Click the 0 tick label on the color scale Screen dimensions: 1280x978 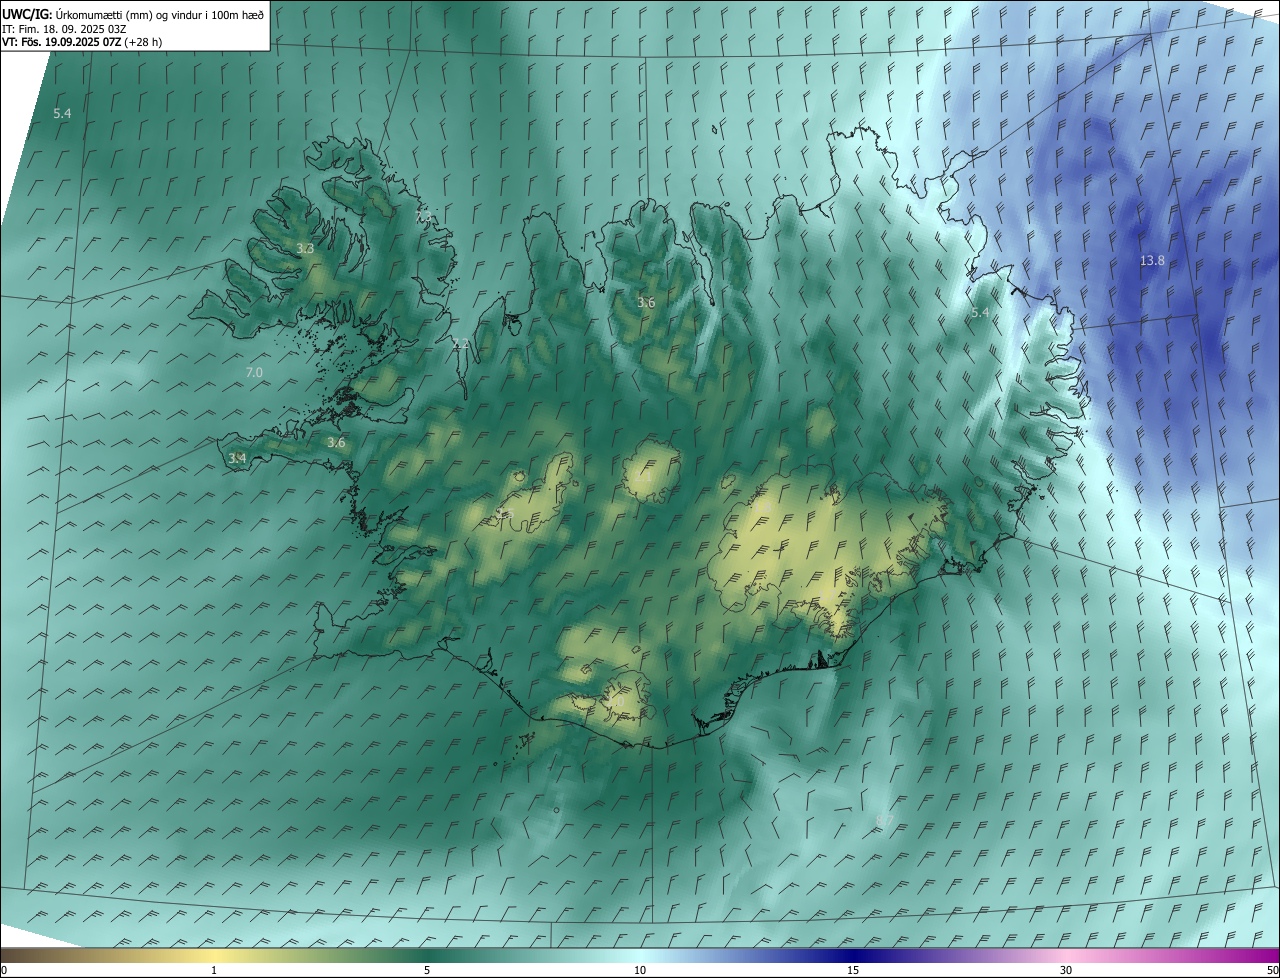[4, 971]
